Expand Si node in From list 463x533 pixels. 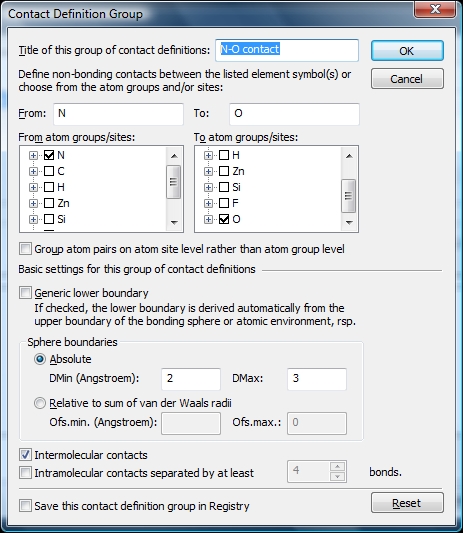(x=33, y=219)
